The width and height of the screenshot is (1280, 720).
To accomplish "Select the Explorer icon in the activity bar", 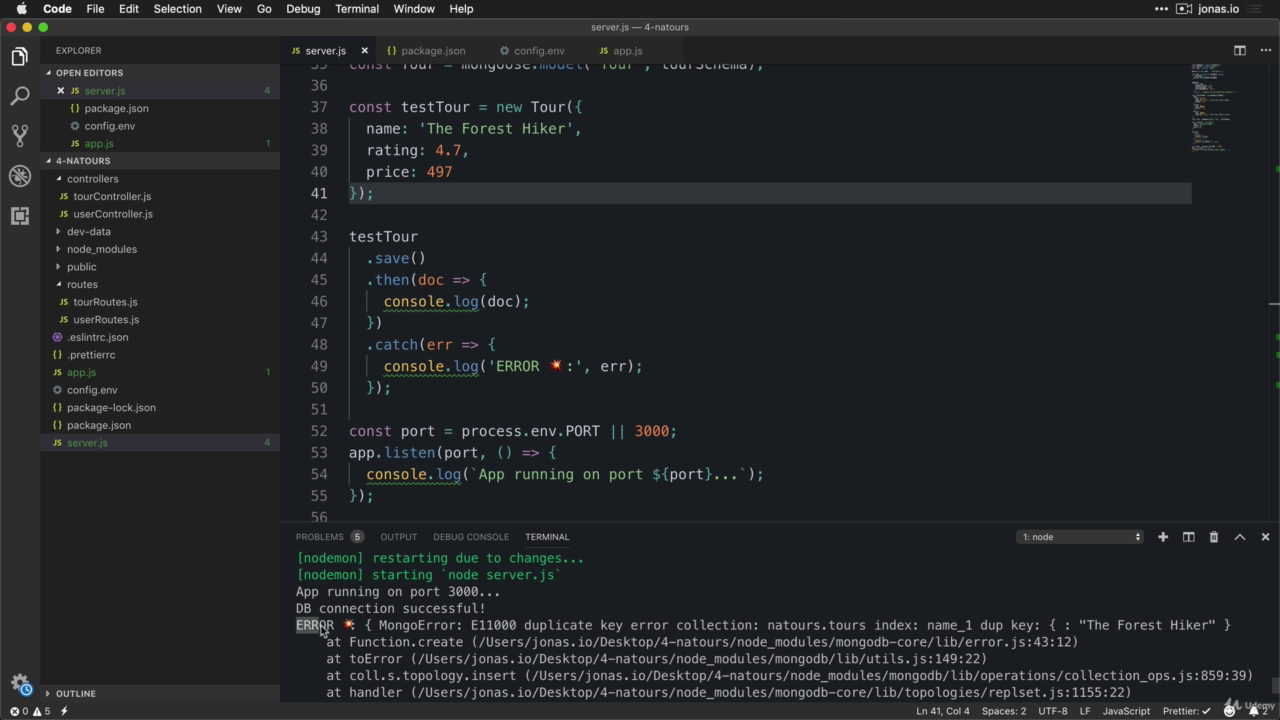I will [x=20, y=57].
